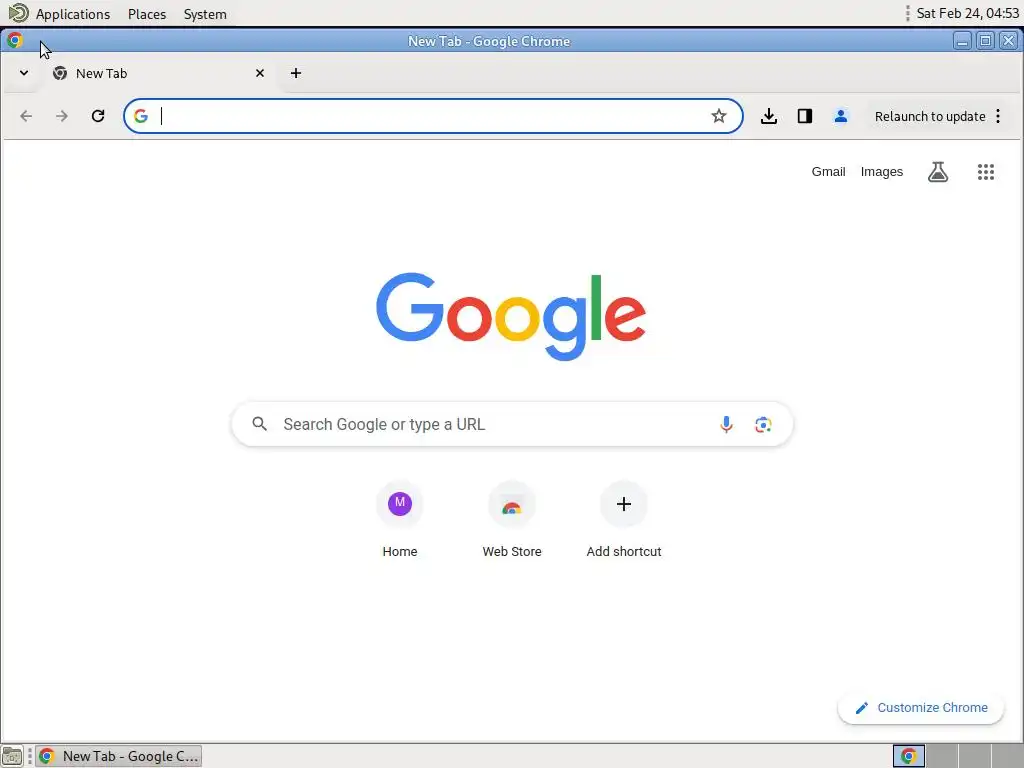Image resolution: width=1024 pixels, height=768 pixels.
Task: Open the Web Store shortcut
Action: (x=511, y=520)
